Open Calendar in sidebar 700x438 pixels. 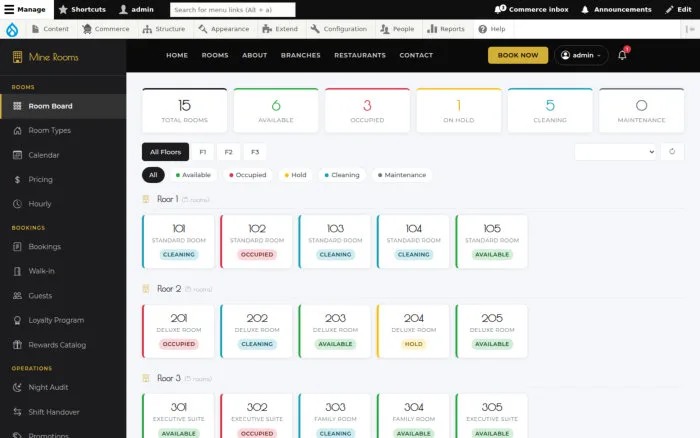[63, 155]
